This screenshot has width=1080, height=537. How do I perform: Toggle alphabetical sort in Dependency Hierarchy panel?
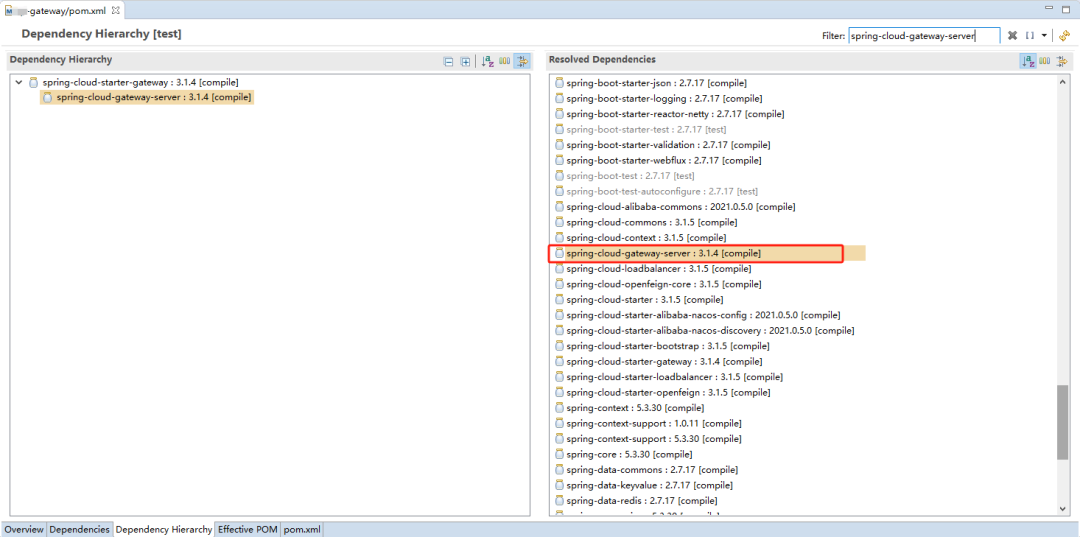pyautogui.click(x=488, y=61)
